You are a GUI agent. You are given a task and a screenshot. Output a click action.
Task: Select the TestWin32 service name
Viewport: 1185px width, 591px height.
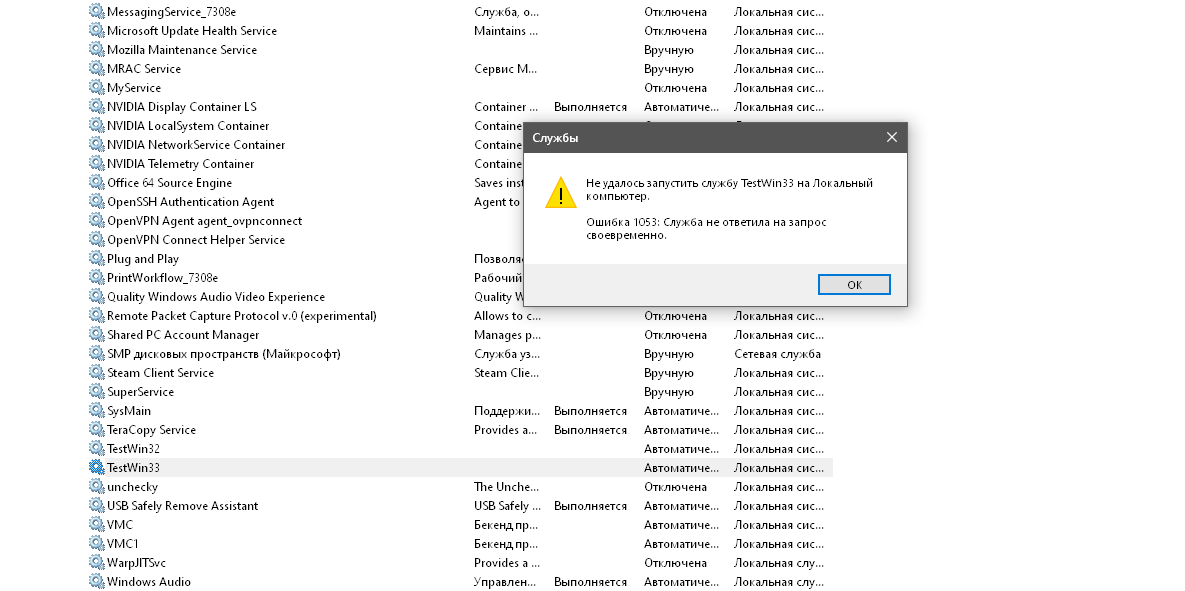(133, 449)
